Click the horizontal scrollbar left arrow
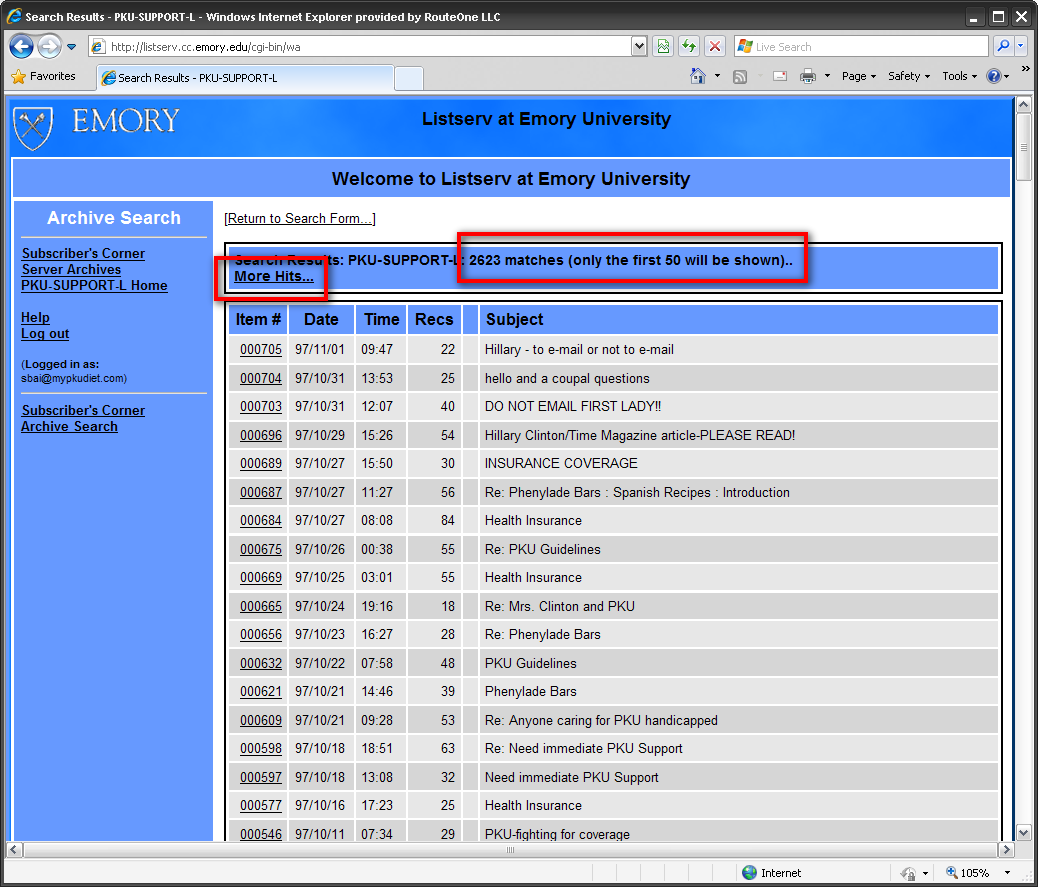Viewport: 1038px width, 887px height. point(14,849)
